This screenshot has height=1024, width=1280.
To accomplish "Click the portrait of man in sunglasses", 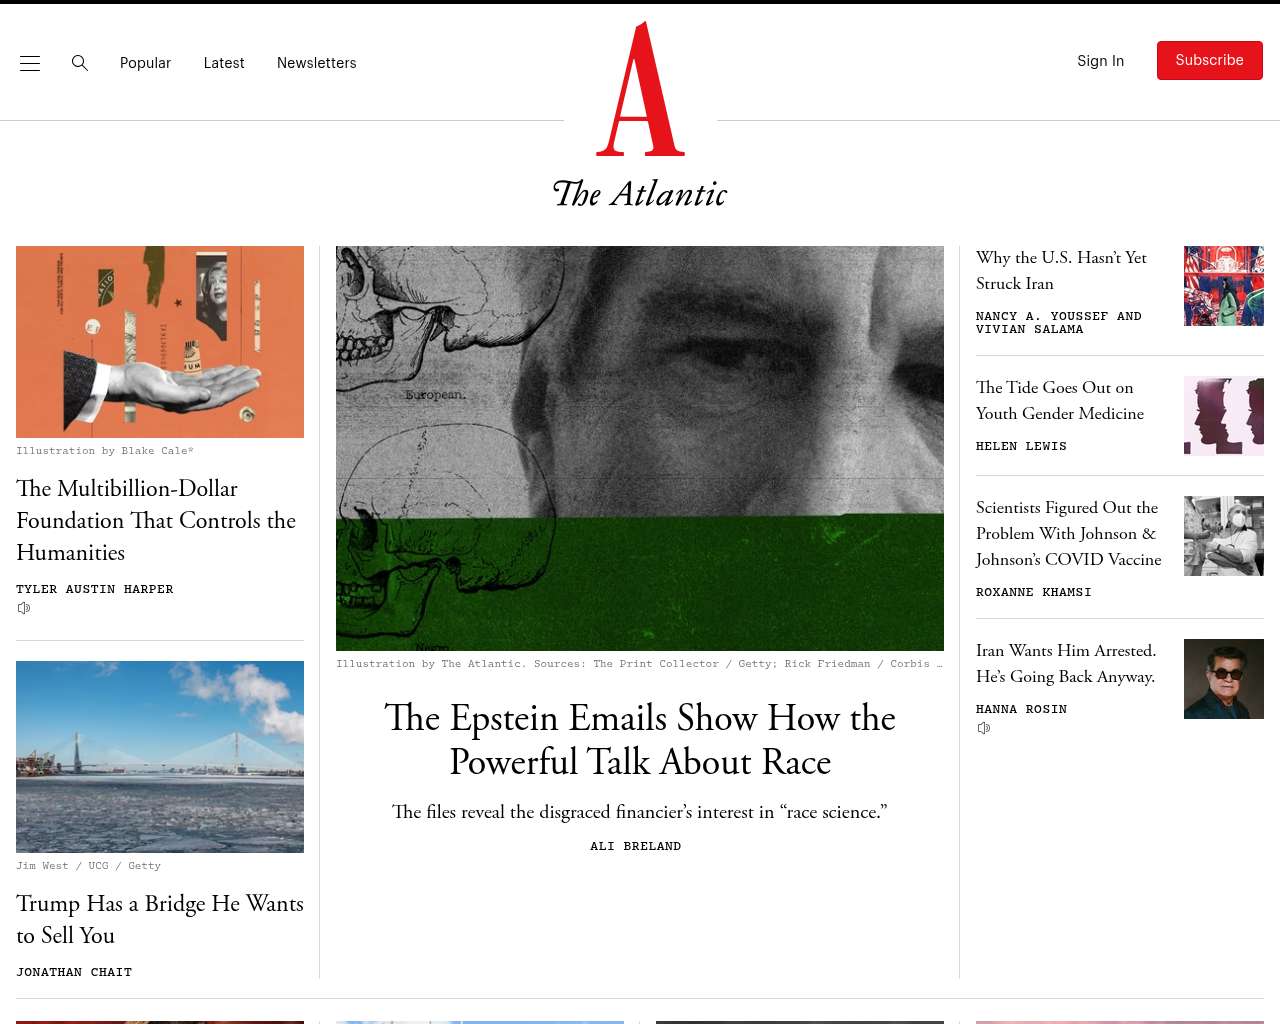I will tap(1223, 679).
